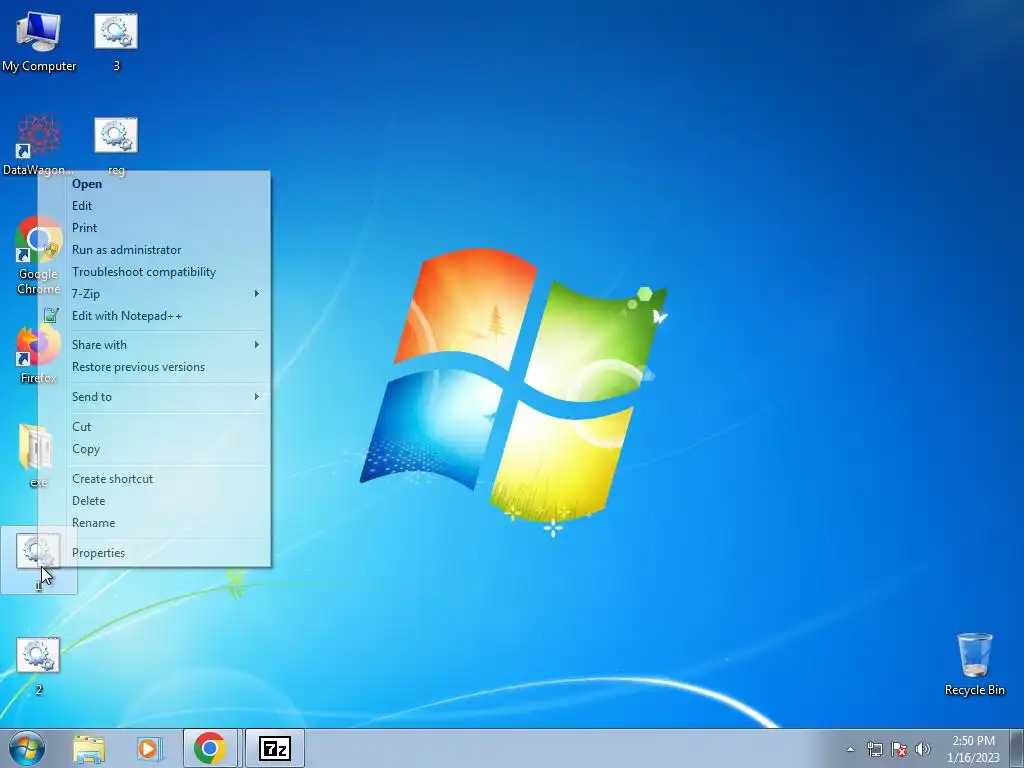Choose Edit in the context menu
Image resolution: width=1024 pixels, height=768 pixels.
point(154,206)
